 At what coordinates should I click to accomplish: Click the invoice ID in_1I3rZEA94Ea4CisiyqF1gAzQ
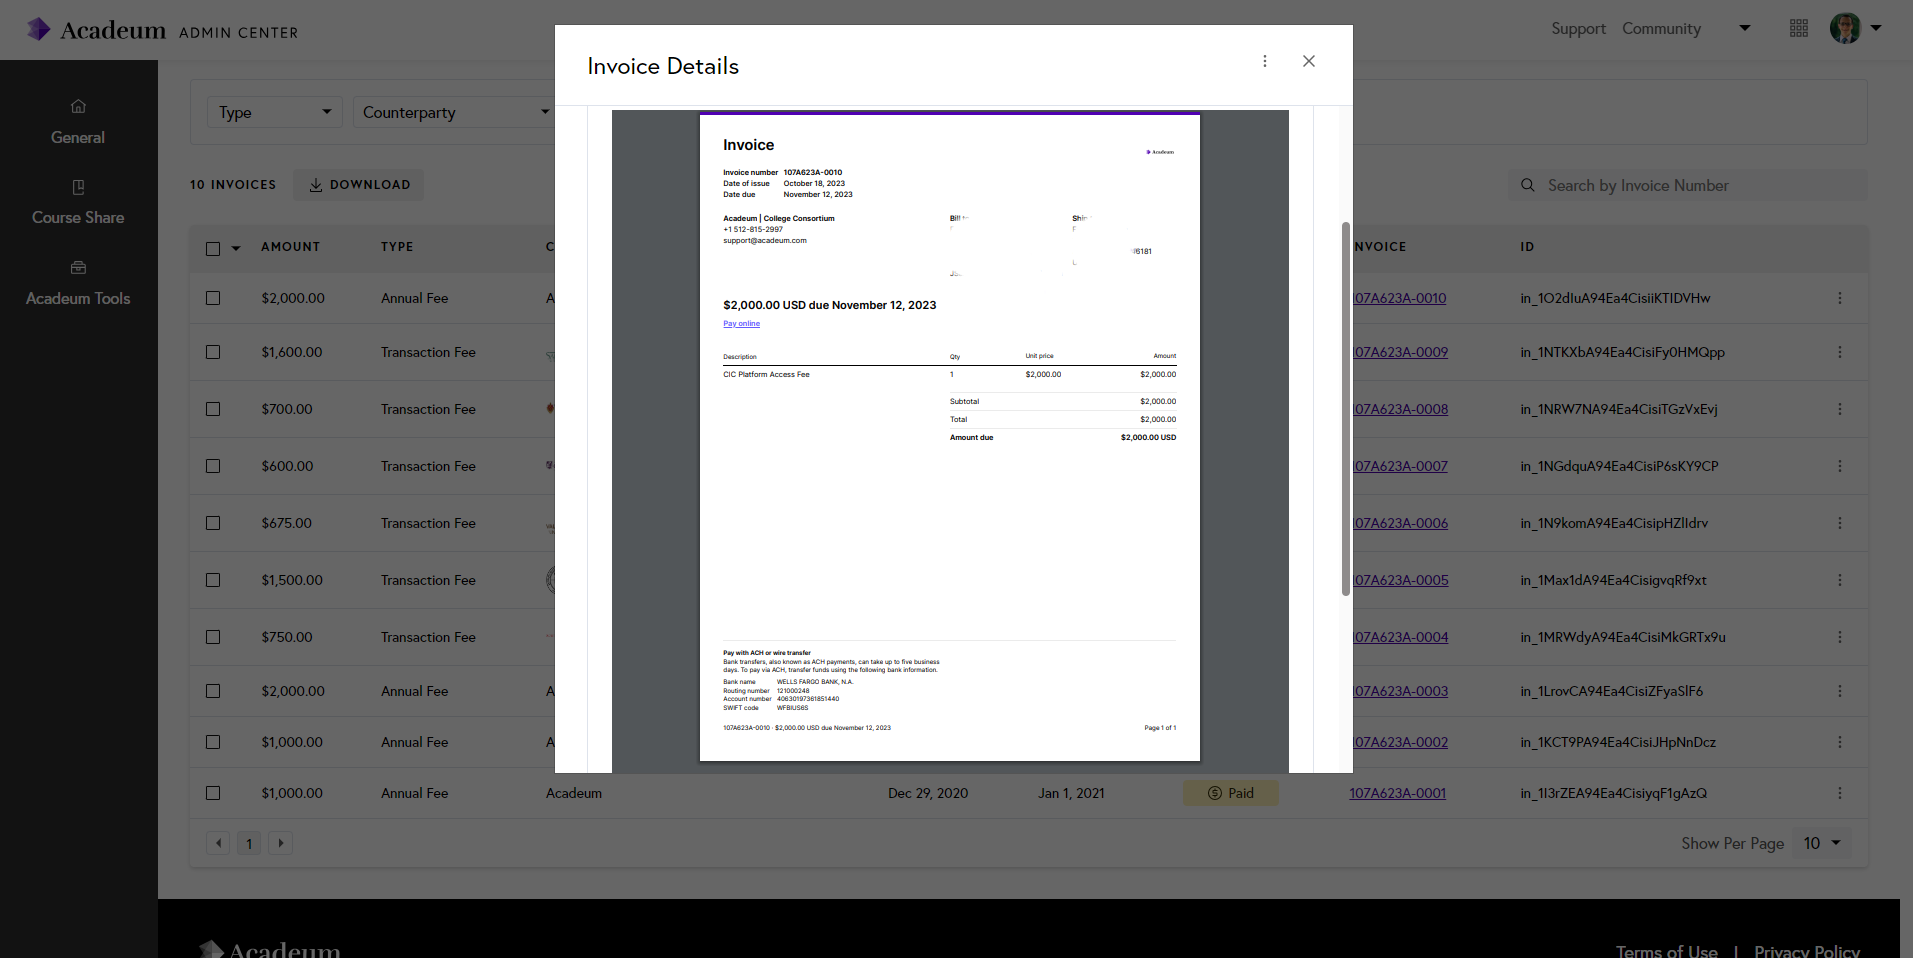(x=1613, y=793)
